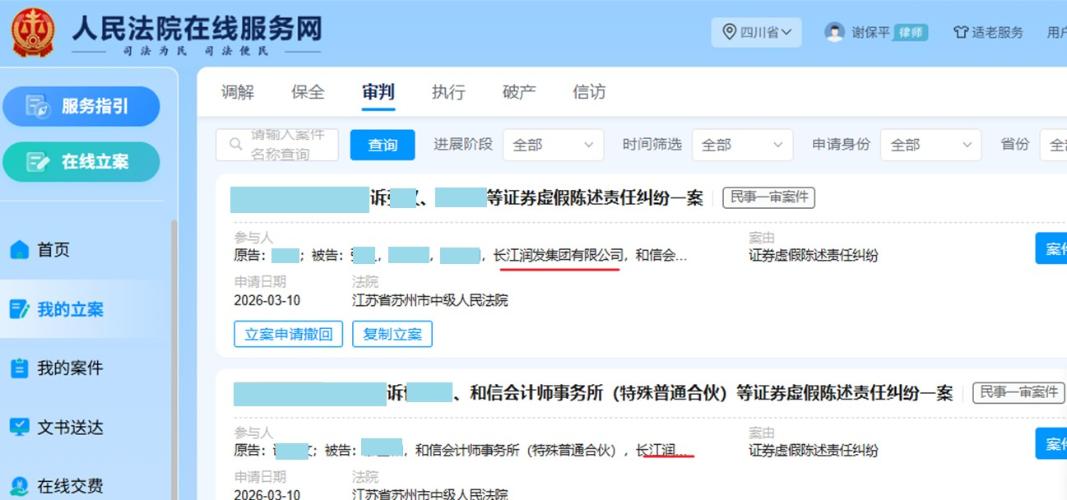
Task: Click second case's 民事一审案件 tag
Action: (1018, 392)
